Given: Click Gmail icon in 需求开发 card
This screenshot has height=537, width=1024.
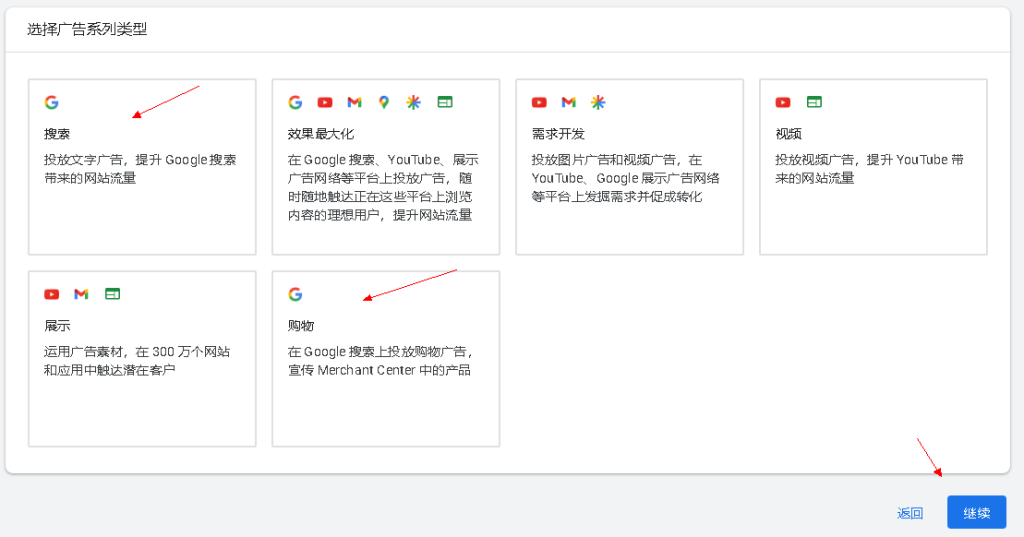Looking at the screenshot, I should tap(569, 102).
